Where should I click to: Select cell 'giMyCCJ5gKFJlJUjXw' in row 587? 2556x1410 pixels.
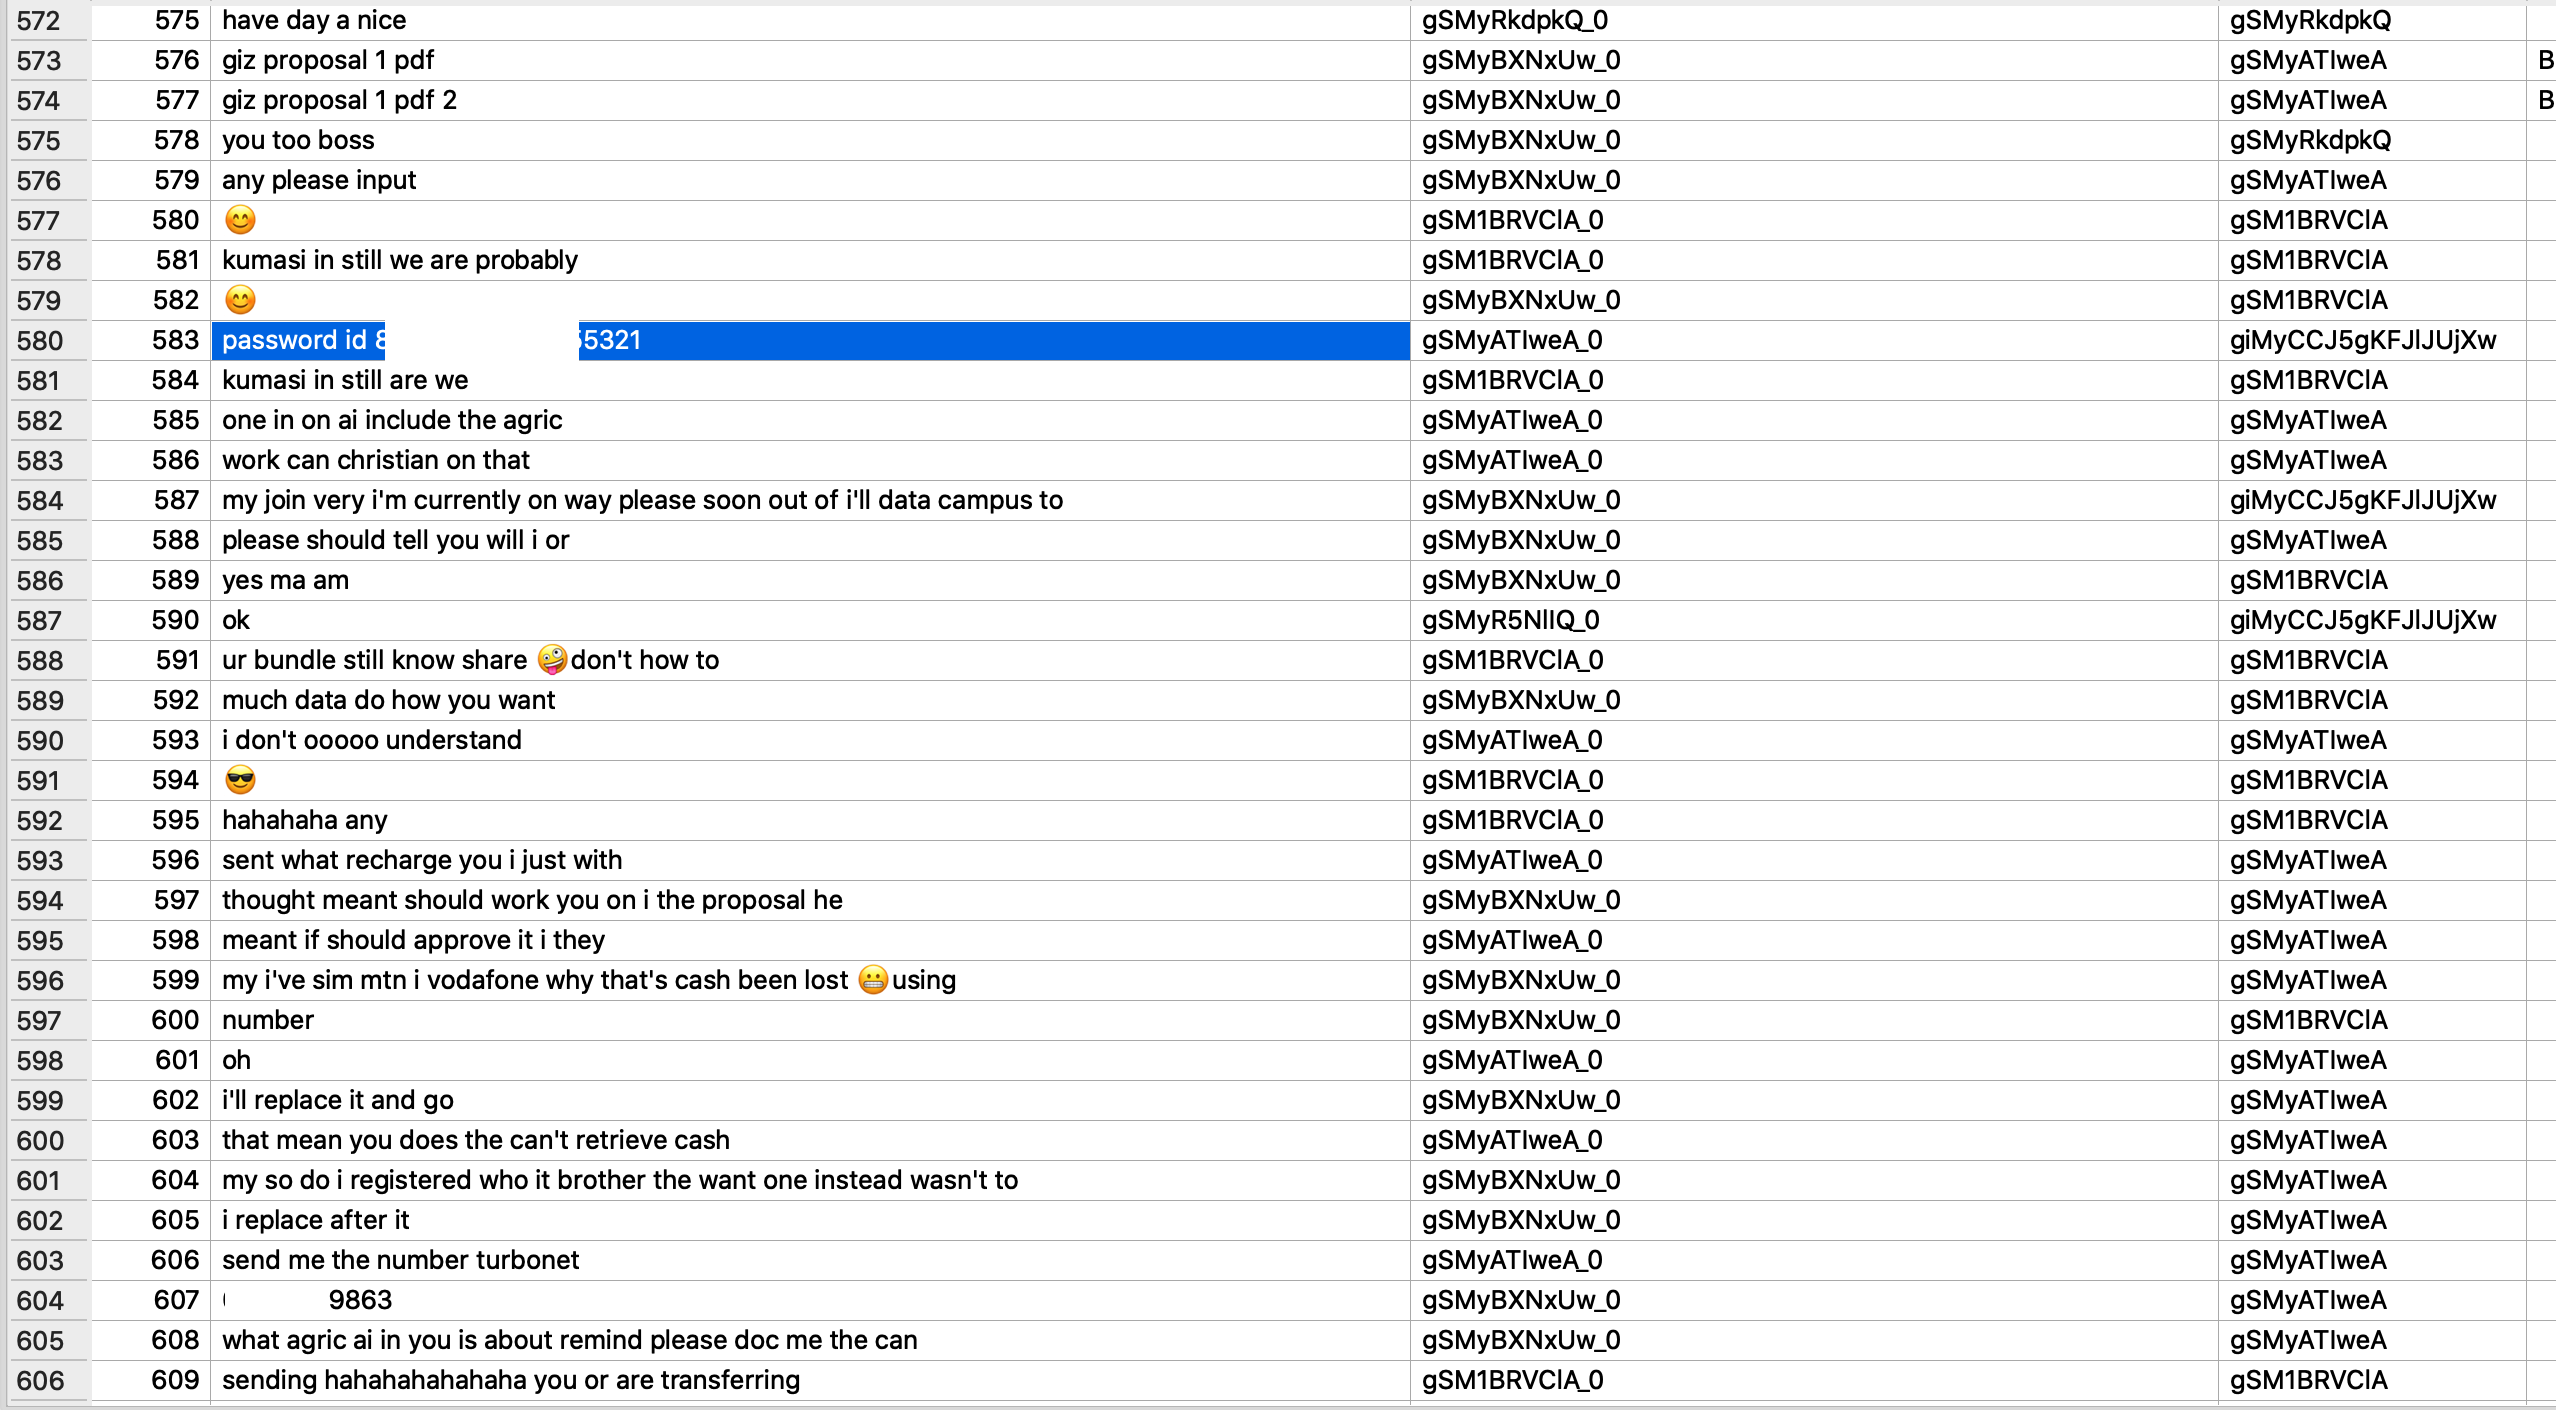(2372, 500)
